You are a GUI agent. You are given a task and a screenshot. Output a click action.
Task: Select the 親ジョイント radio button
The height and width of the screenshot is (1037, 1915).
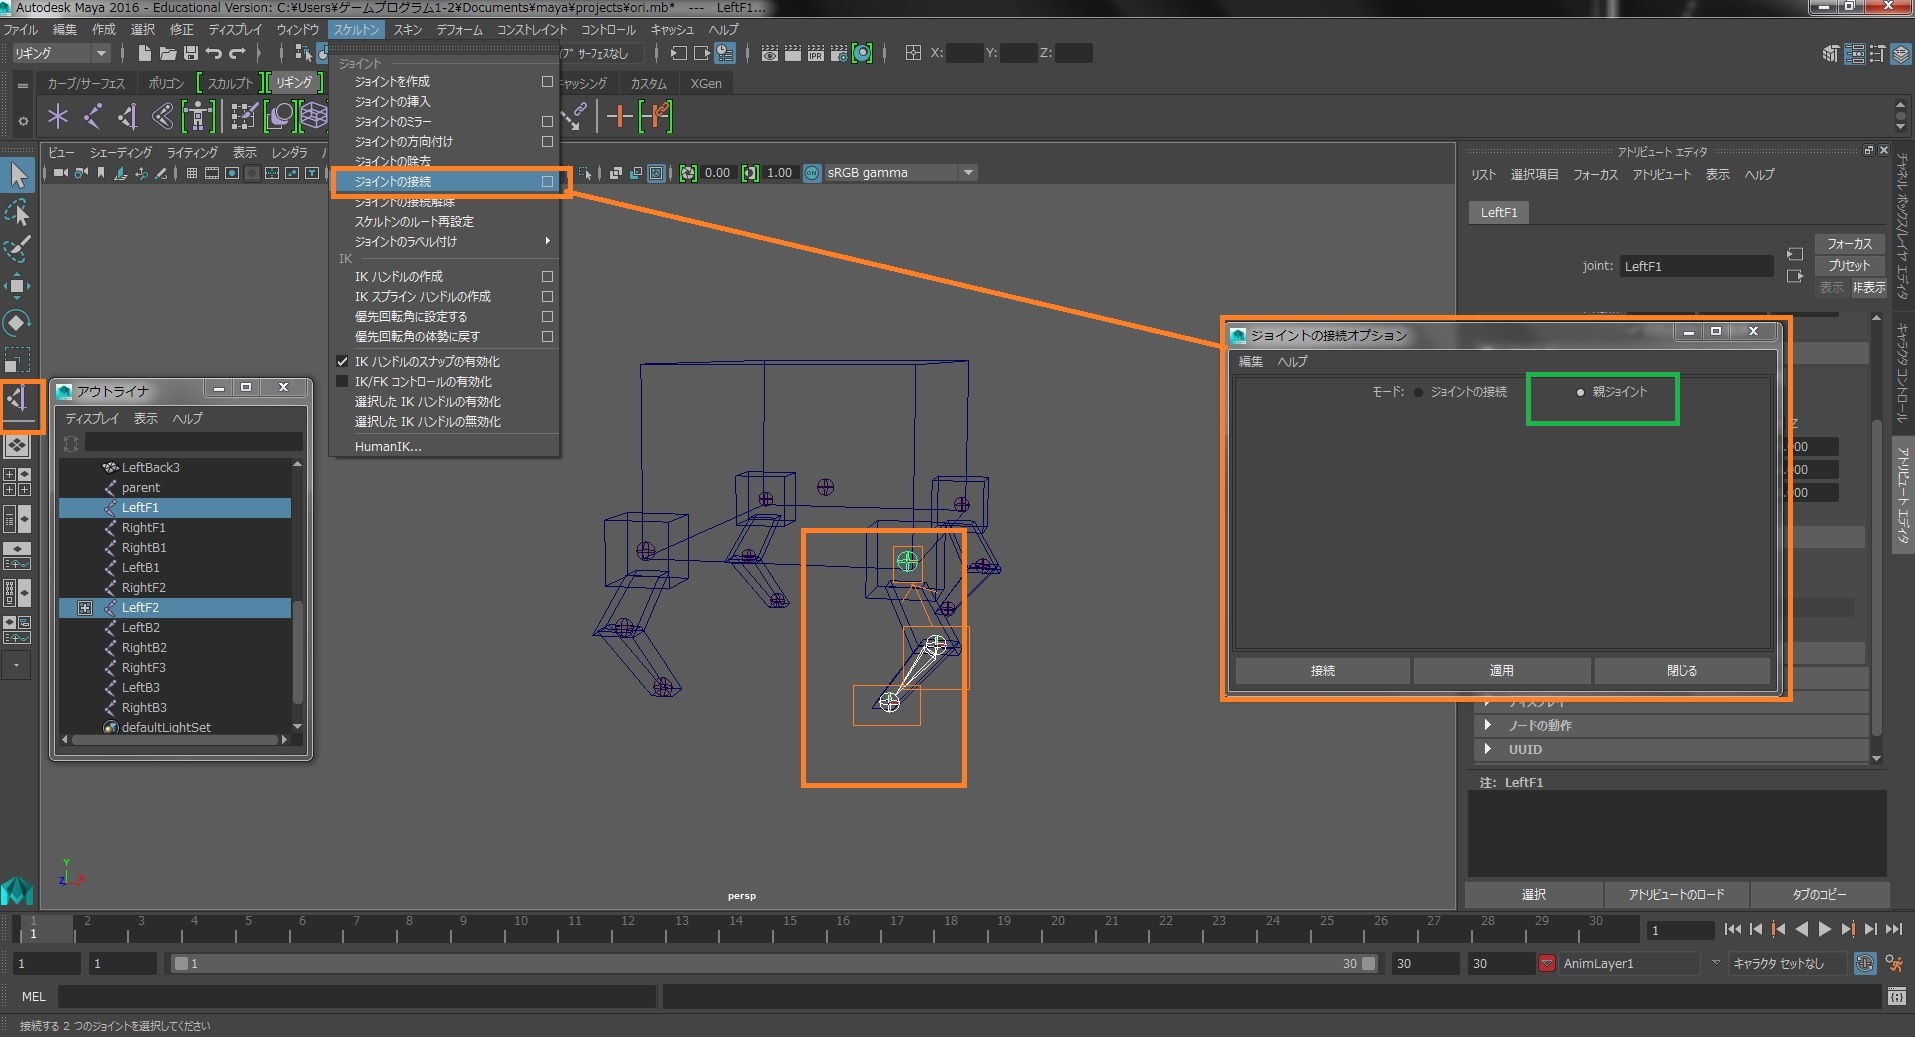[x=1580, y=392]
